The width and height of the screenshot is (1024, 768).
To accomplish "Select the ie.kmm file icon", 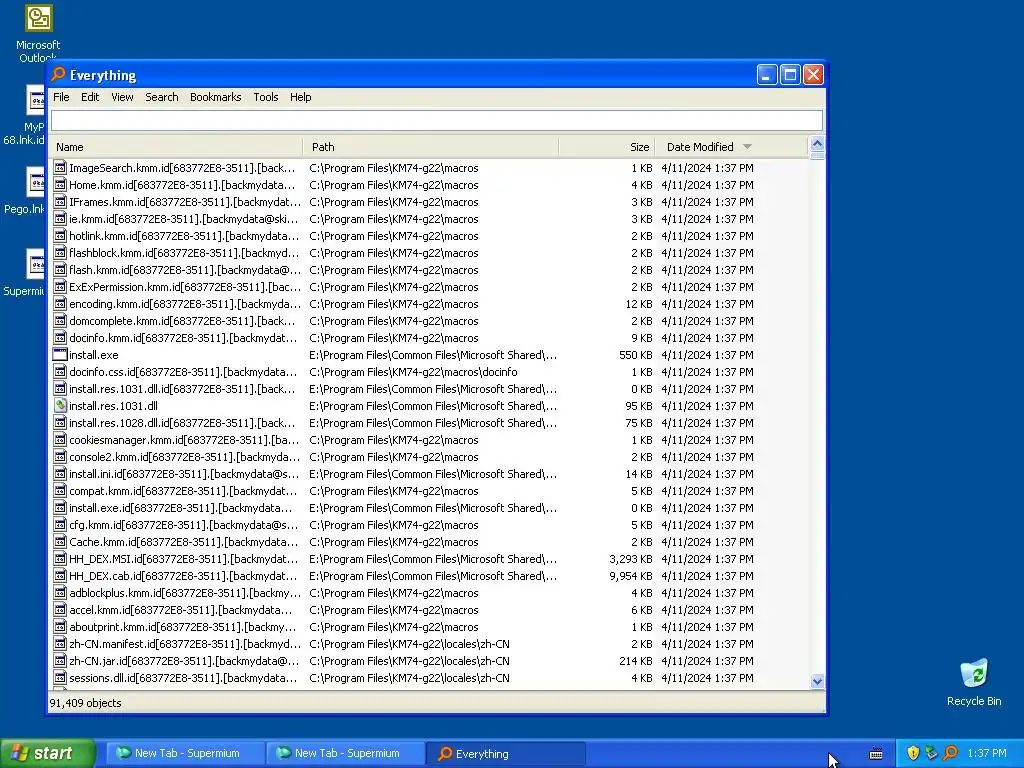I will (60, 219).
